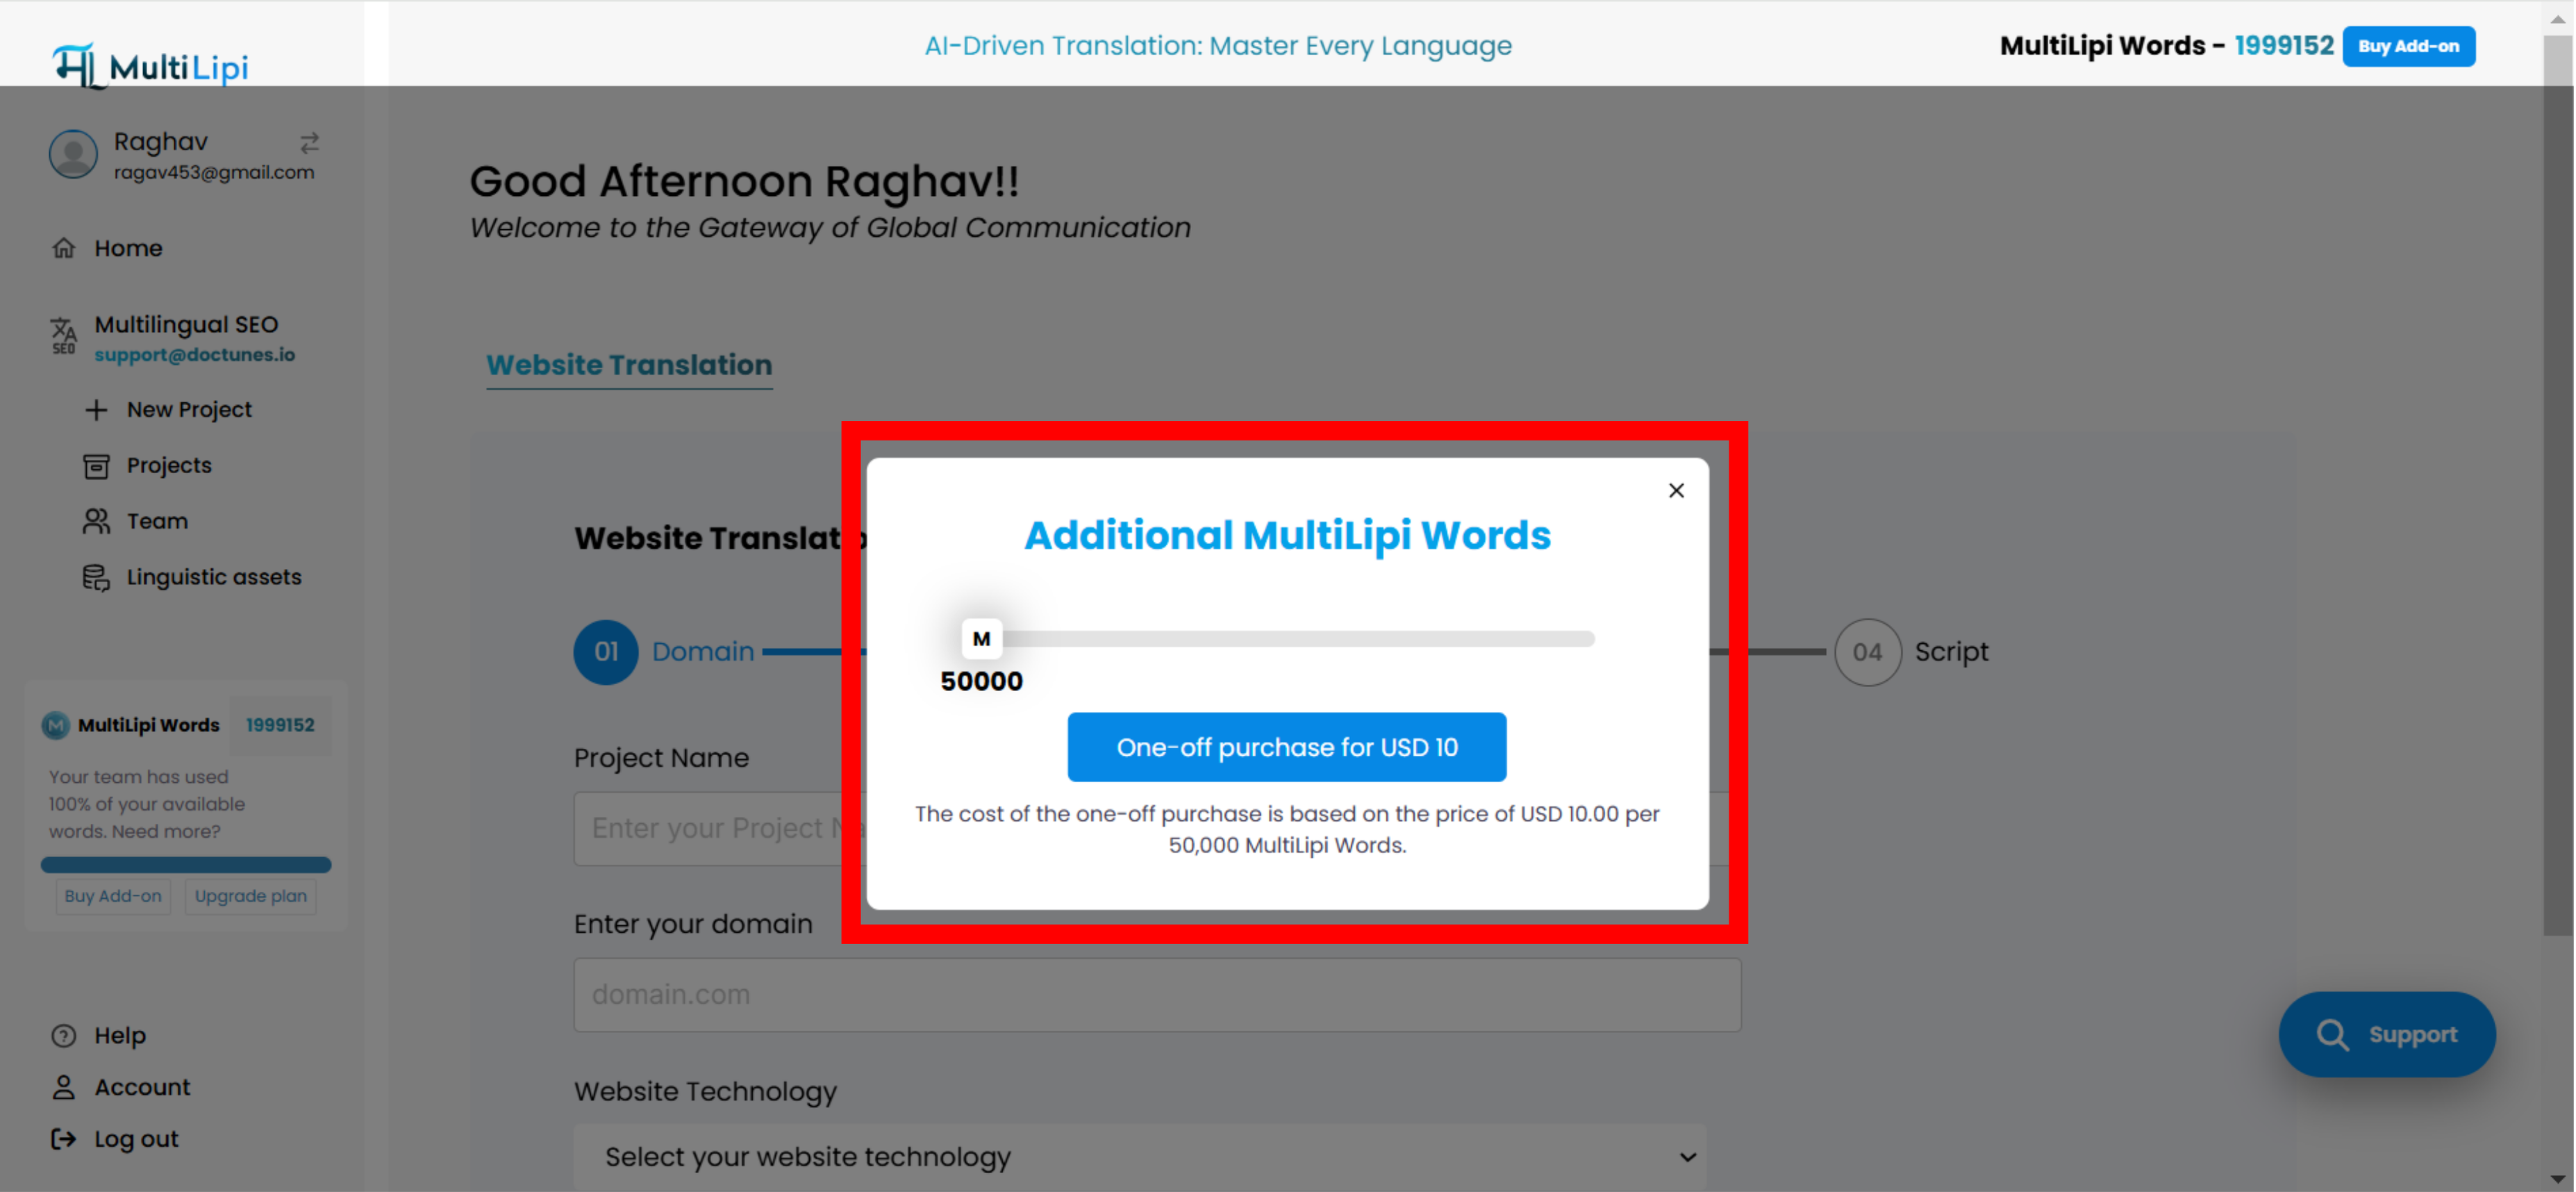The image size is (2576, 1192).
Task: Click the header MultiLipi Words 1999152 count
Action: 2283,46
